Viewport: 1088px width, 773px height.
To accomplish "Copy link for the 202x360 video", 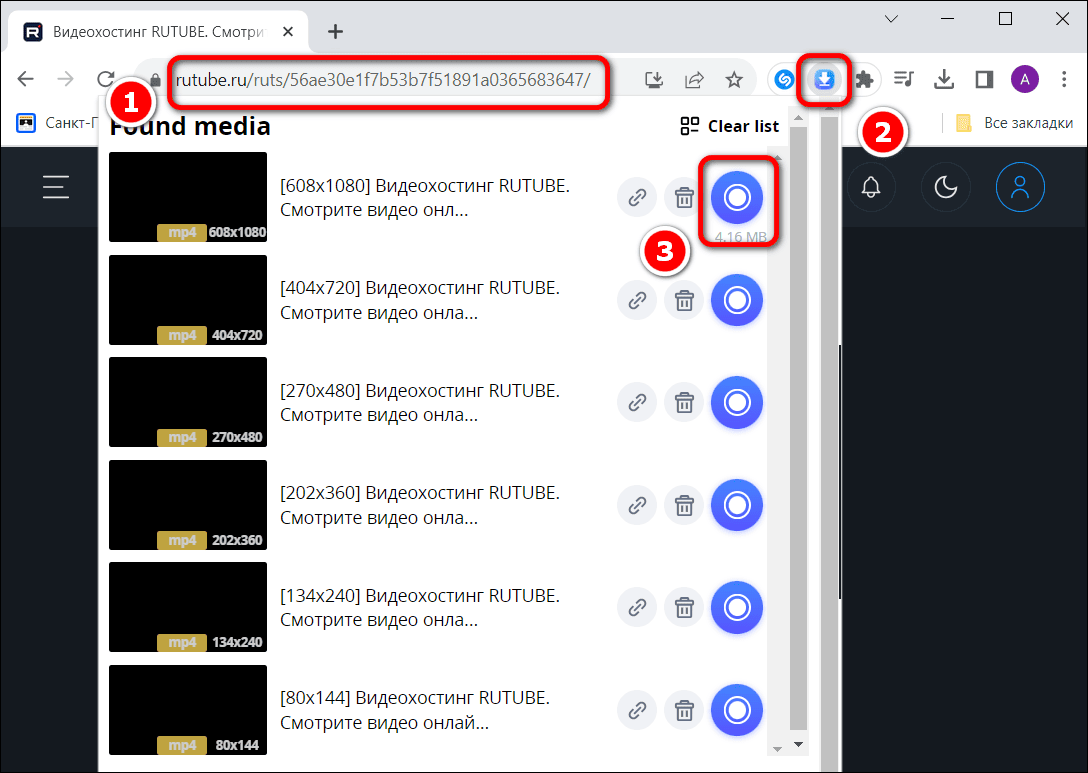I will click(x=637, y=505).
